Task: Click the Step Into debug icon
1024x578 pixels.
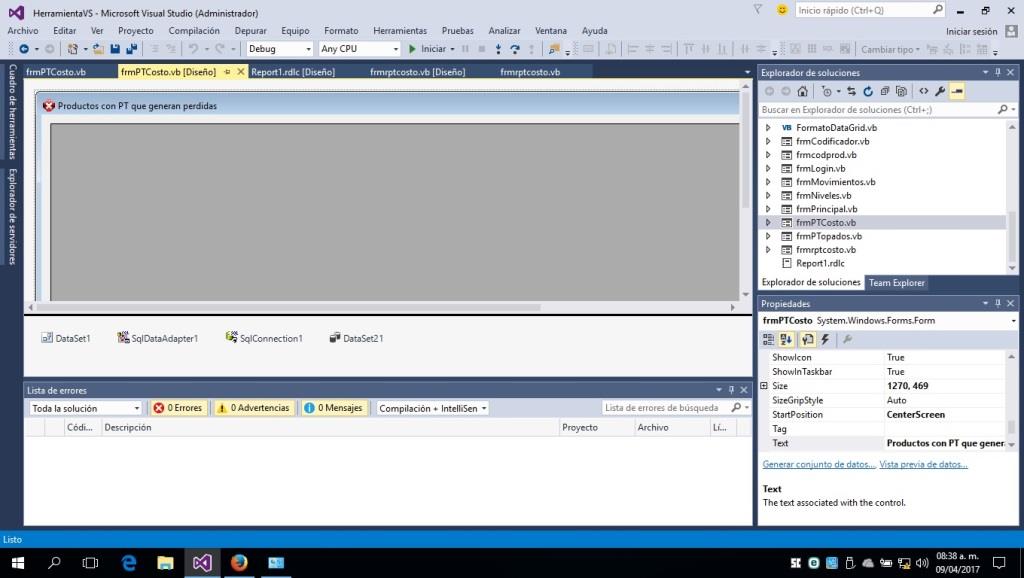Action: [x=498, y=49]
